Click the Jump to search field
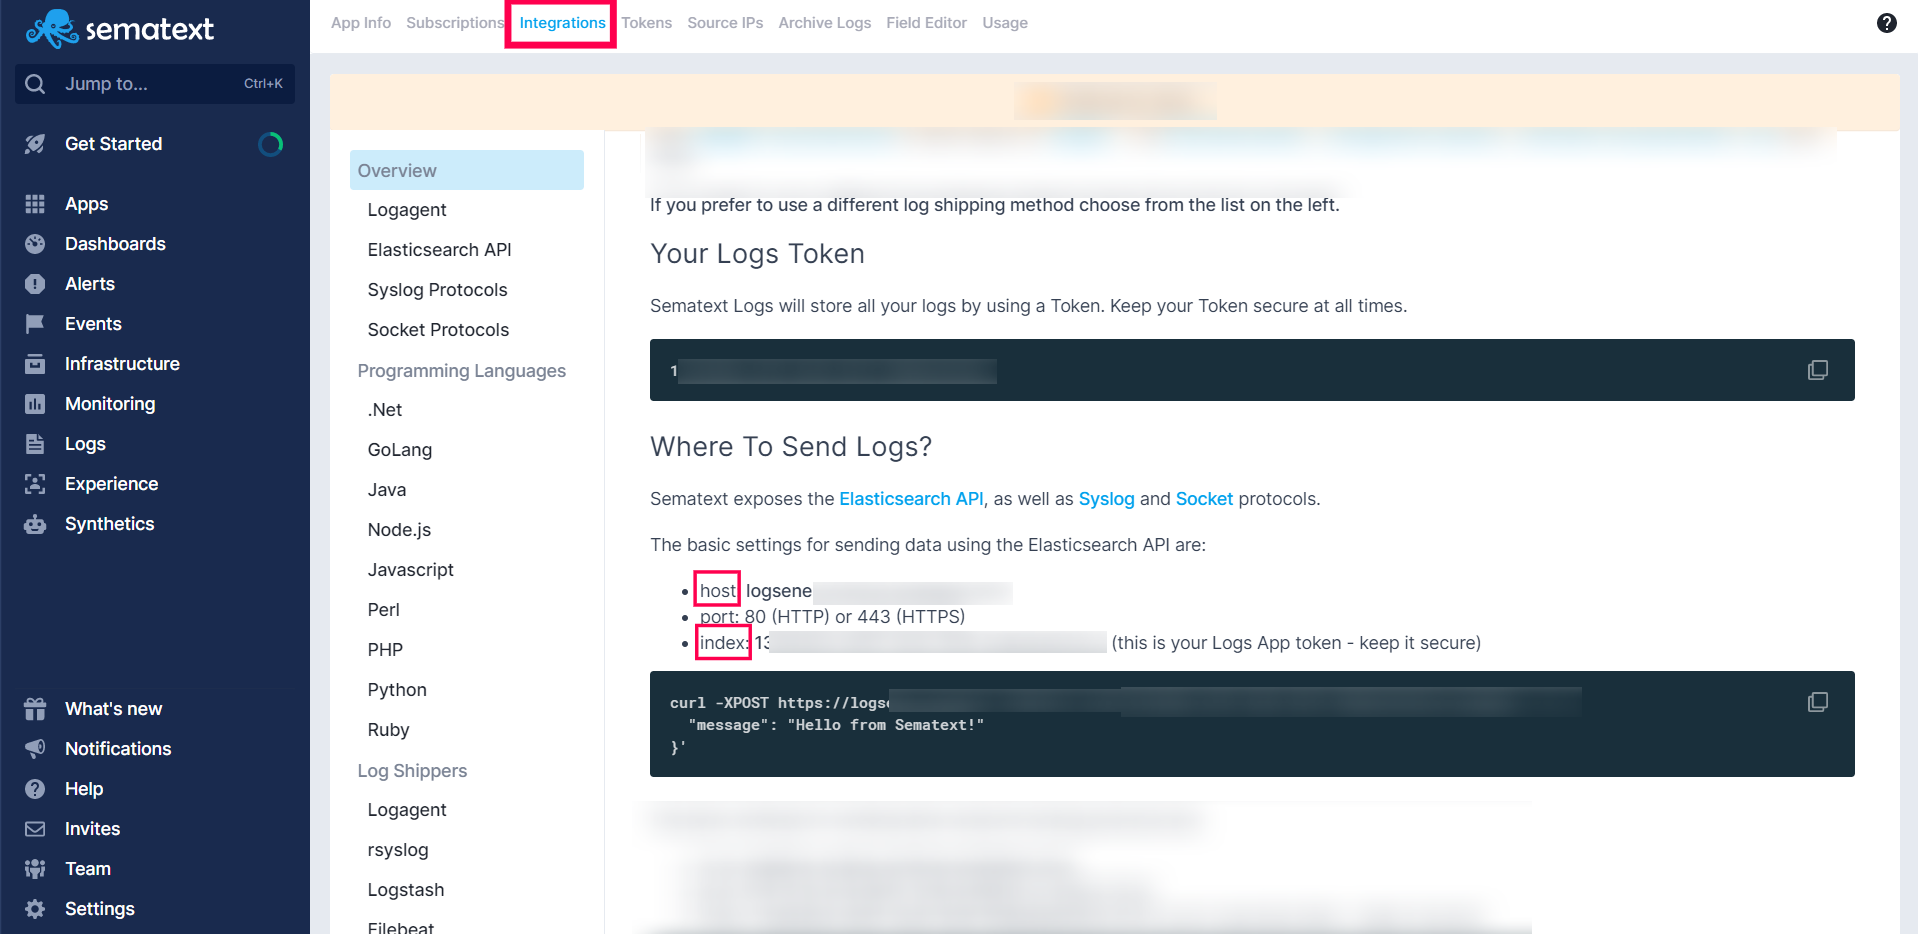This screenshot has width=1918, height=934. pyautogui.click(x=155, y=84)
